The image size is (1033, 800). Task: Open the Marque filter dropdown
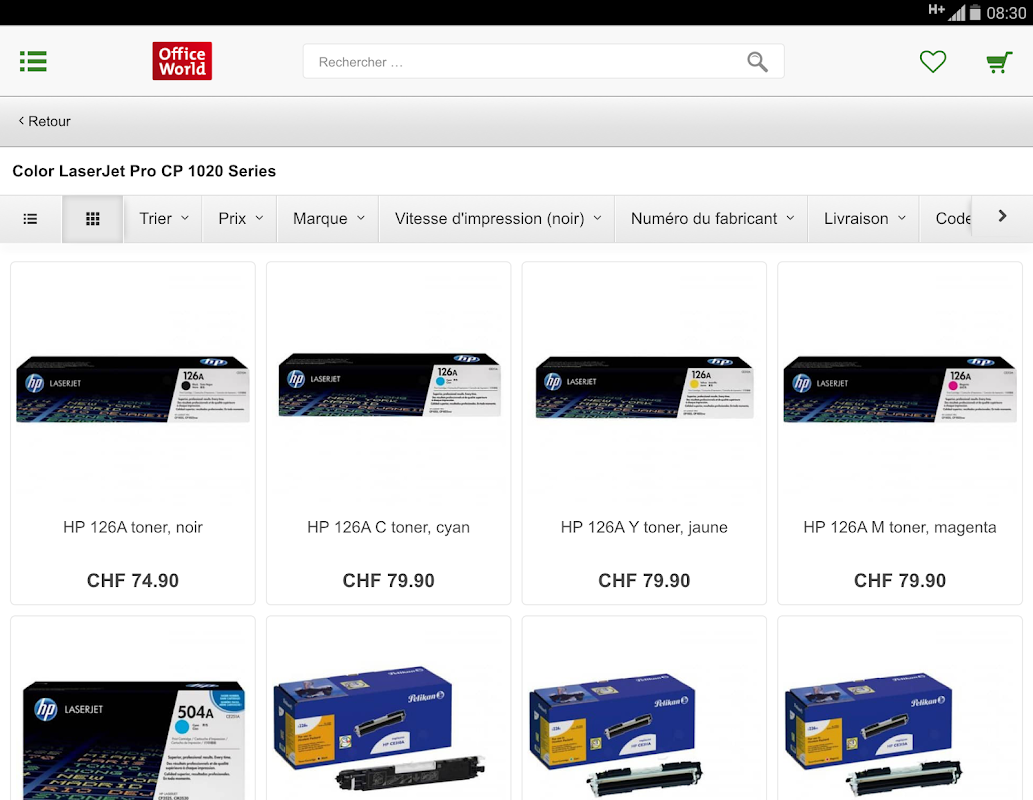(328, 219)
